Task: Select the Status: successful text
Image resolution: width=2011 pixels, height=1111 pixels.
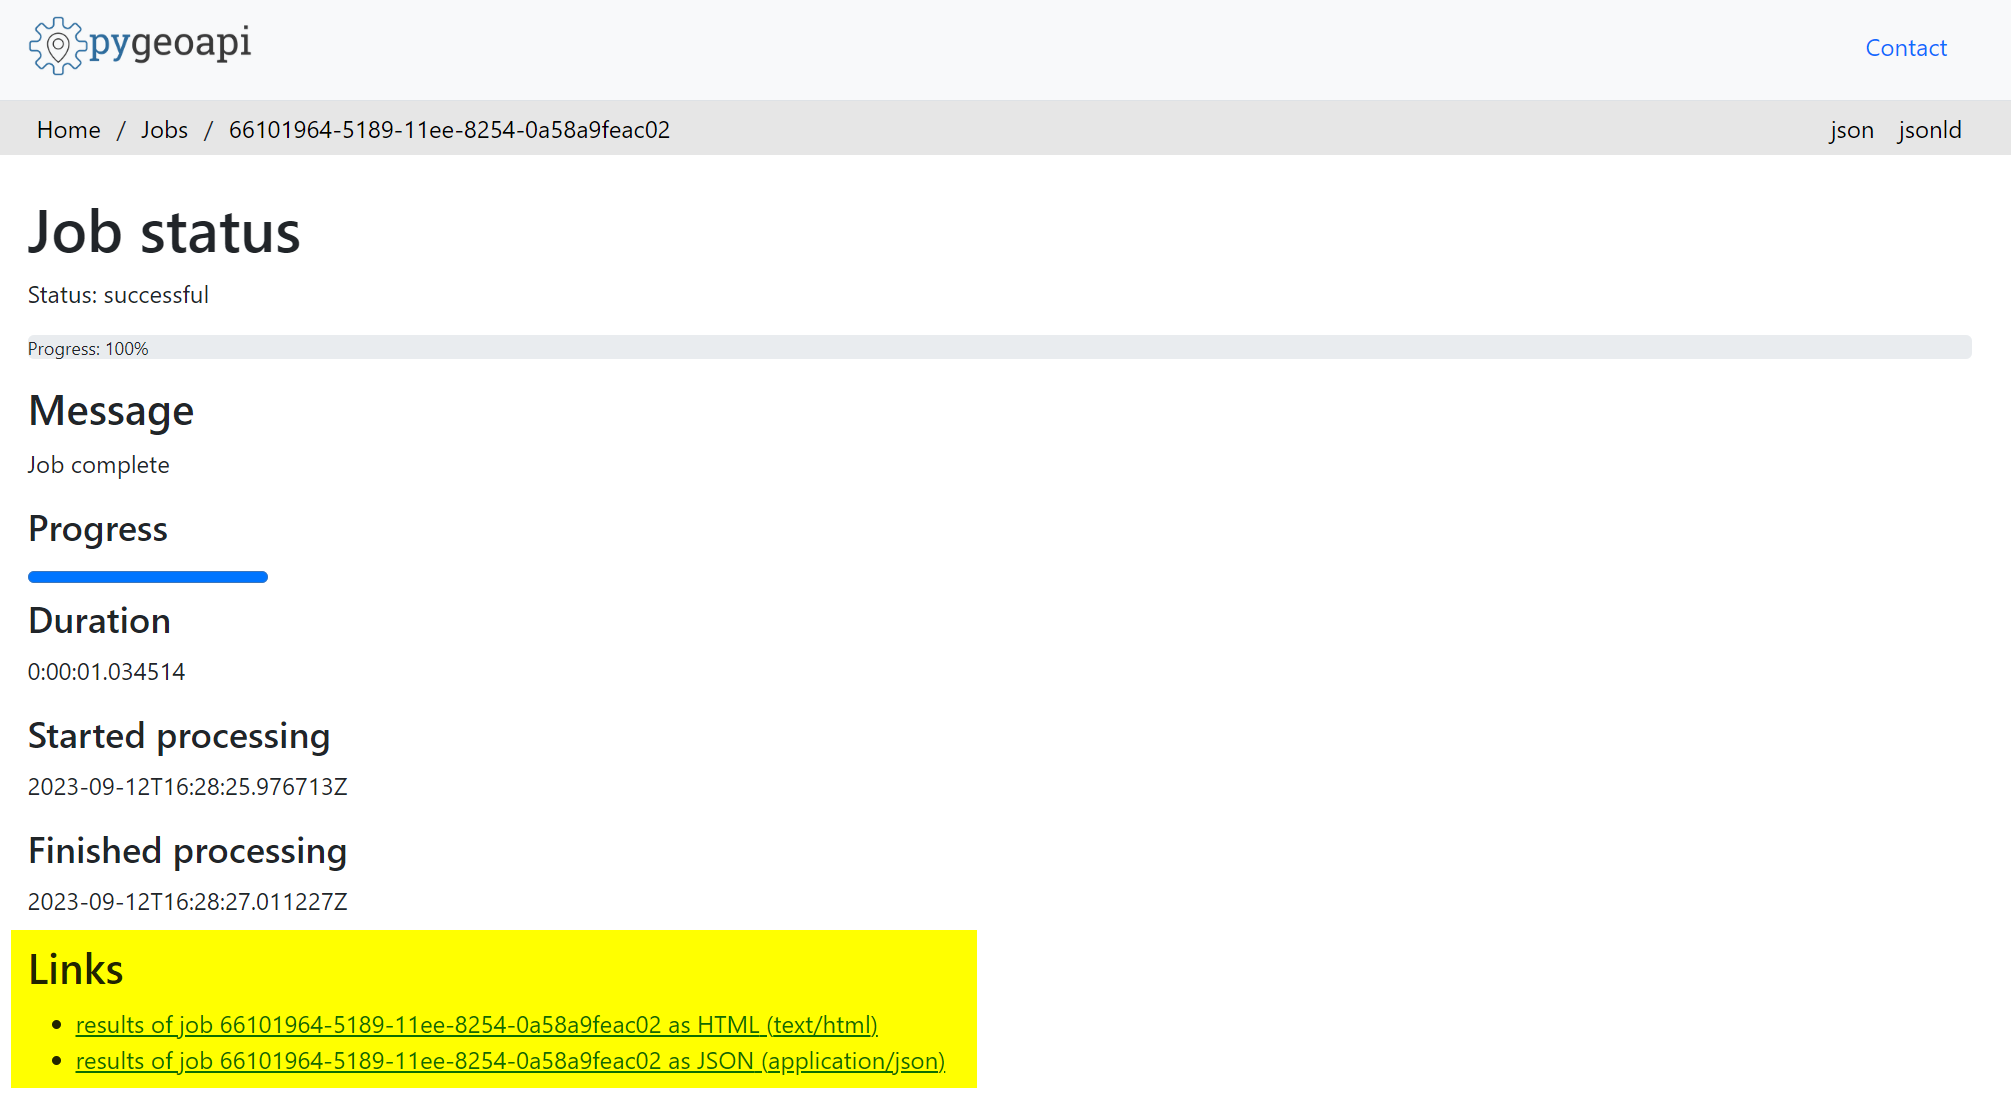Action: point(118,294)
